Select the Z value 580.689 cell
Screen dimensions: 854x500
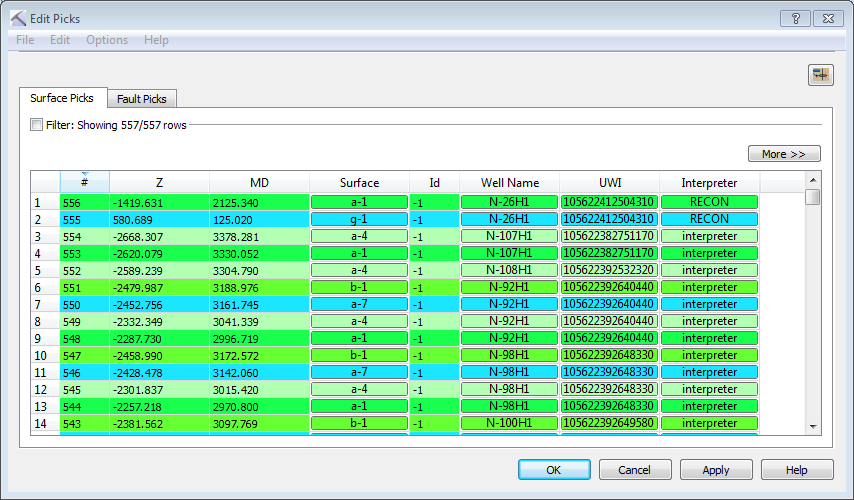159,219
